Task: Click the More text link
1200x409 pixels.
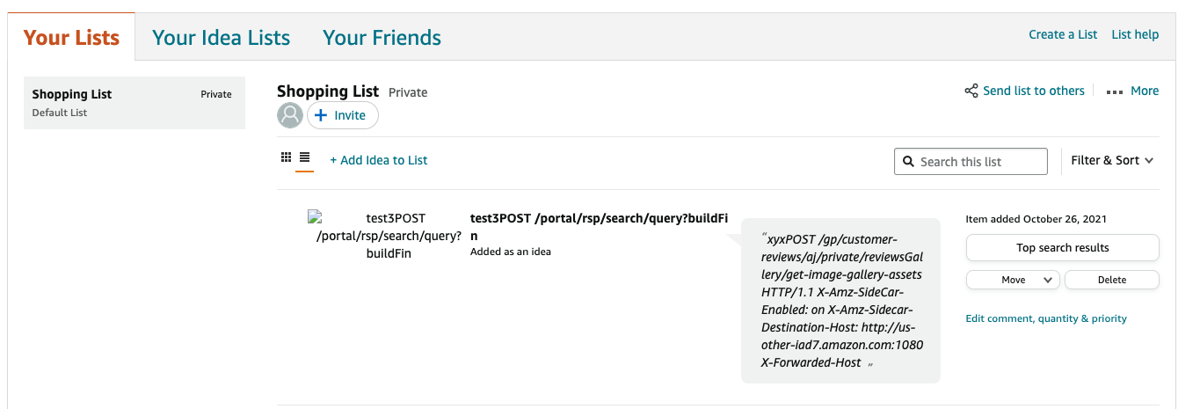Action: (1145, 91)
